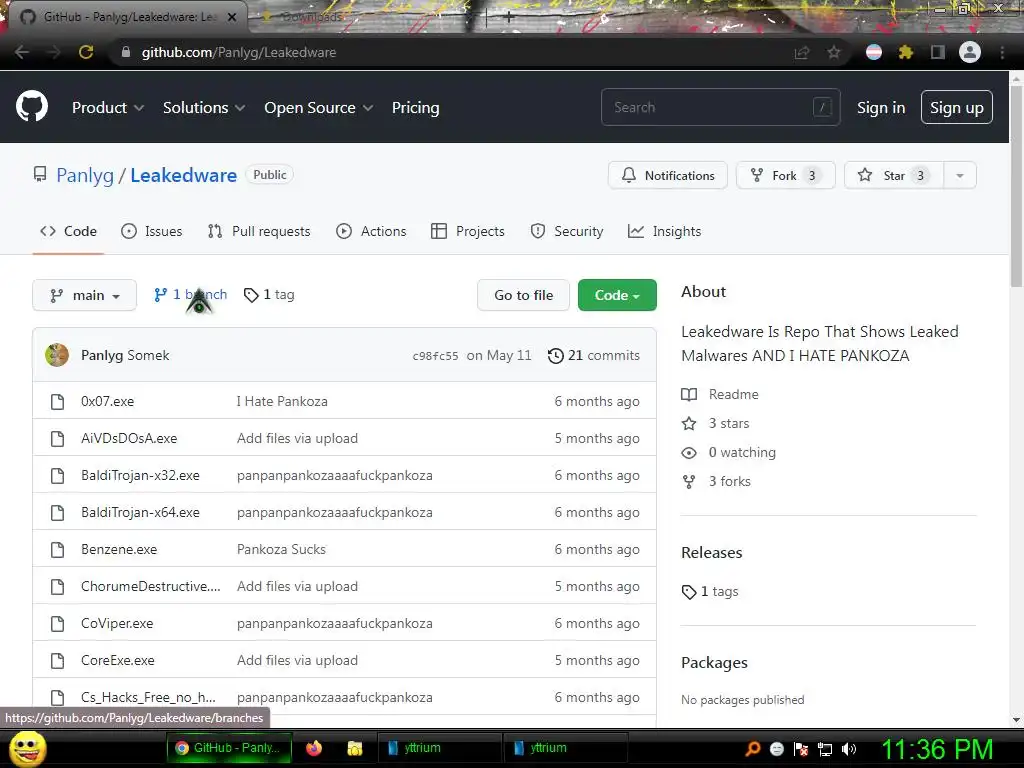Switch to the Insights tab
1024x768 pixels.
(x=664, y=231)
